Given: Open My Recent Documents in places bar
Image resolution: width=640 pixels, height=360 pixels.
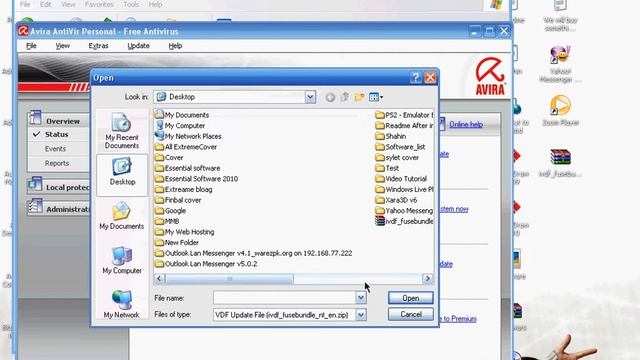Looking at the screenshot, I should coord(122,131).
